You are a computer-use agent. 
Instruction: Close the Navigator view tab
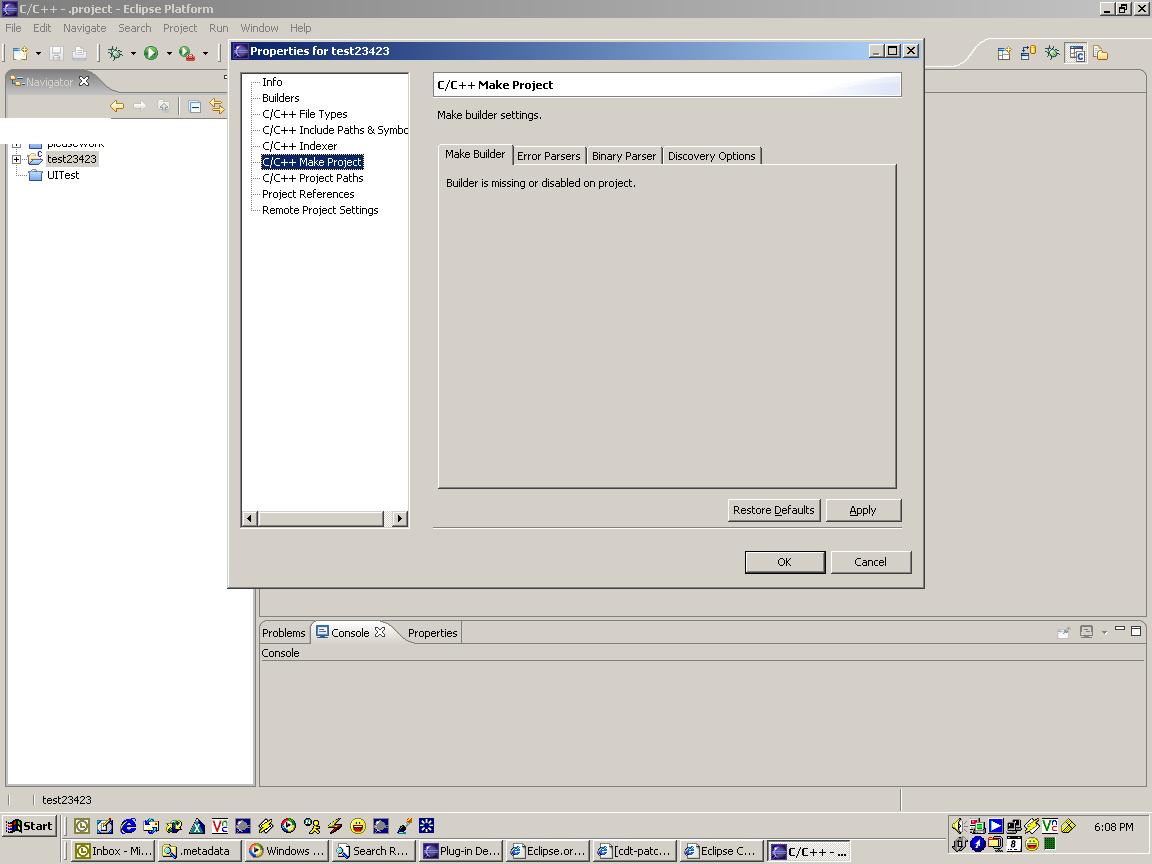pos(84,81)
